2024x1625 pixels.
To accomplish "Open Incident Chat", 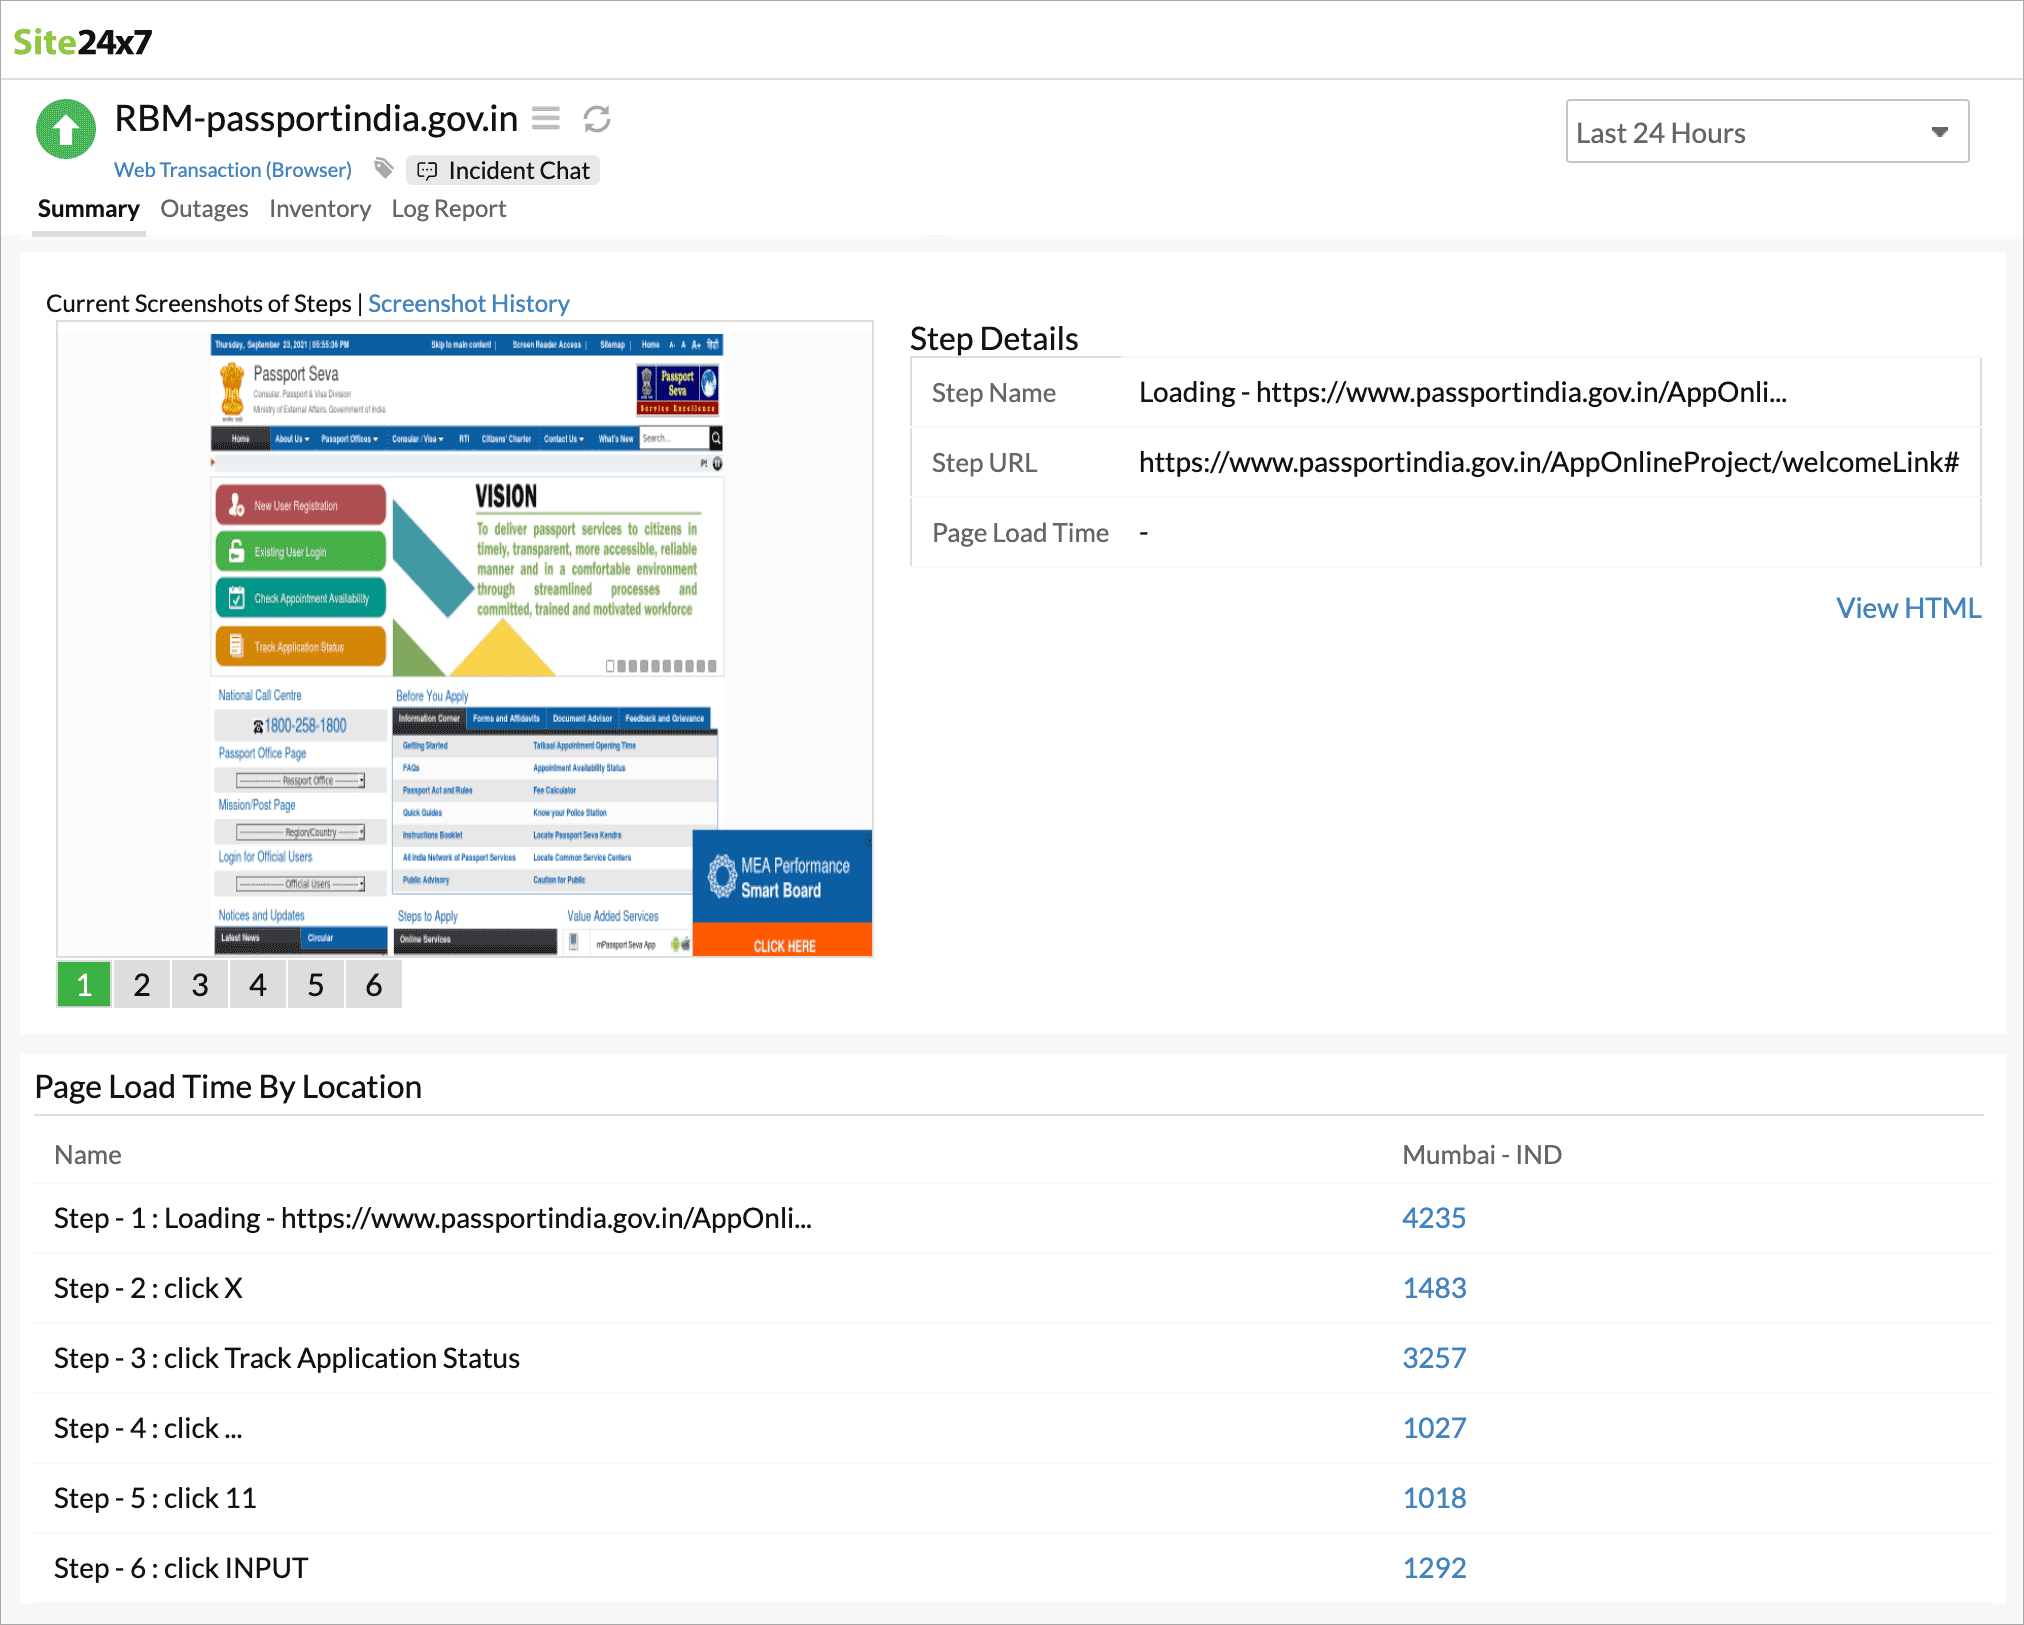I will coord(503,170).
